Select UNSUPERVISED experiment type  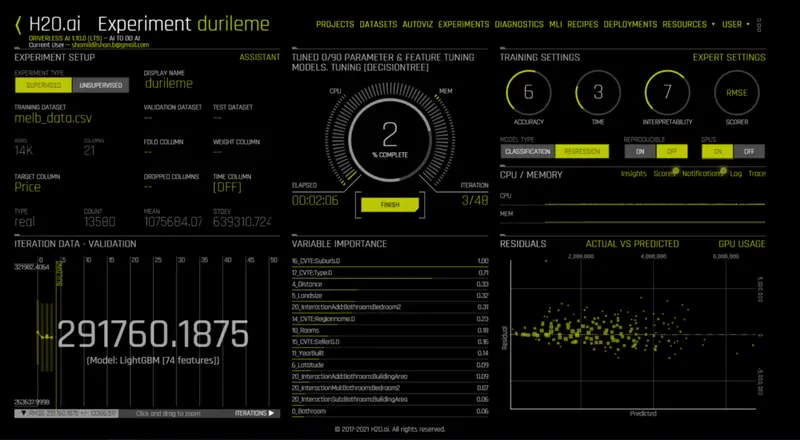click(101, 85)
